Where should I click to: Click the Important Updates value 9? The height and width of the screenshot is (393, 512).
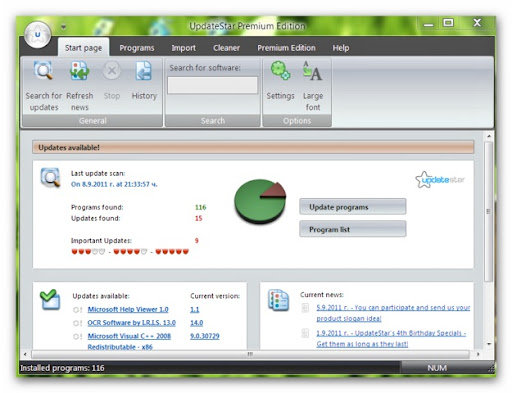point(197,240)
